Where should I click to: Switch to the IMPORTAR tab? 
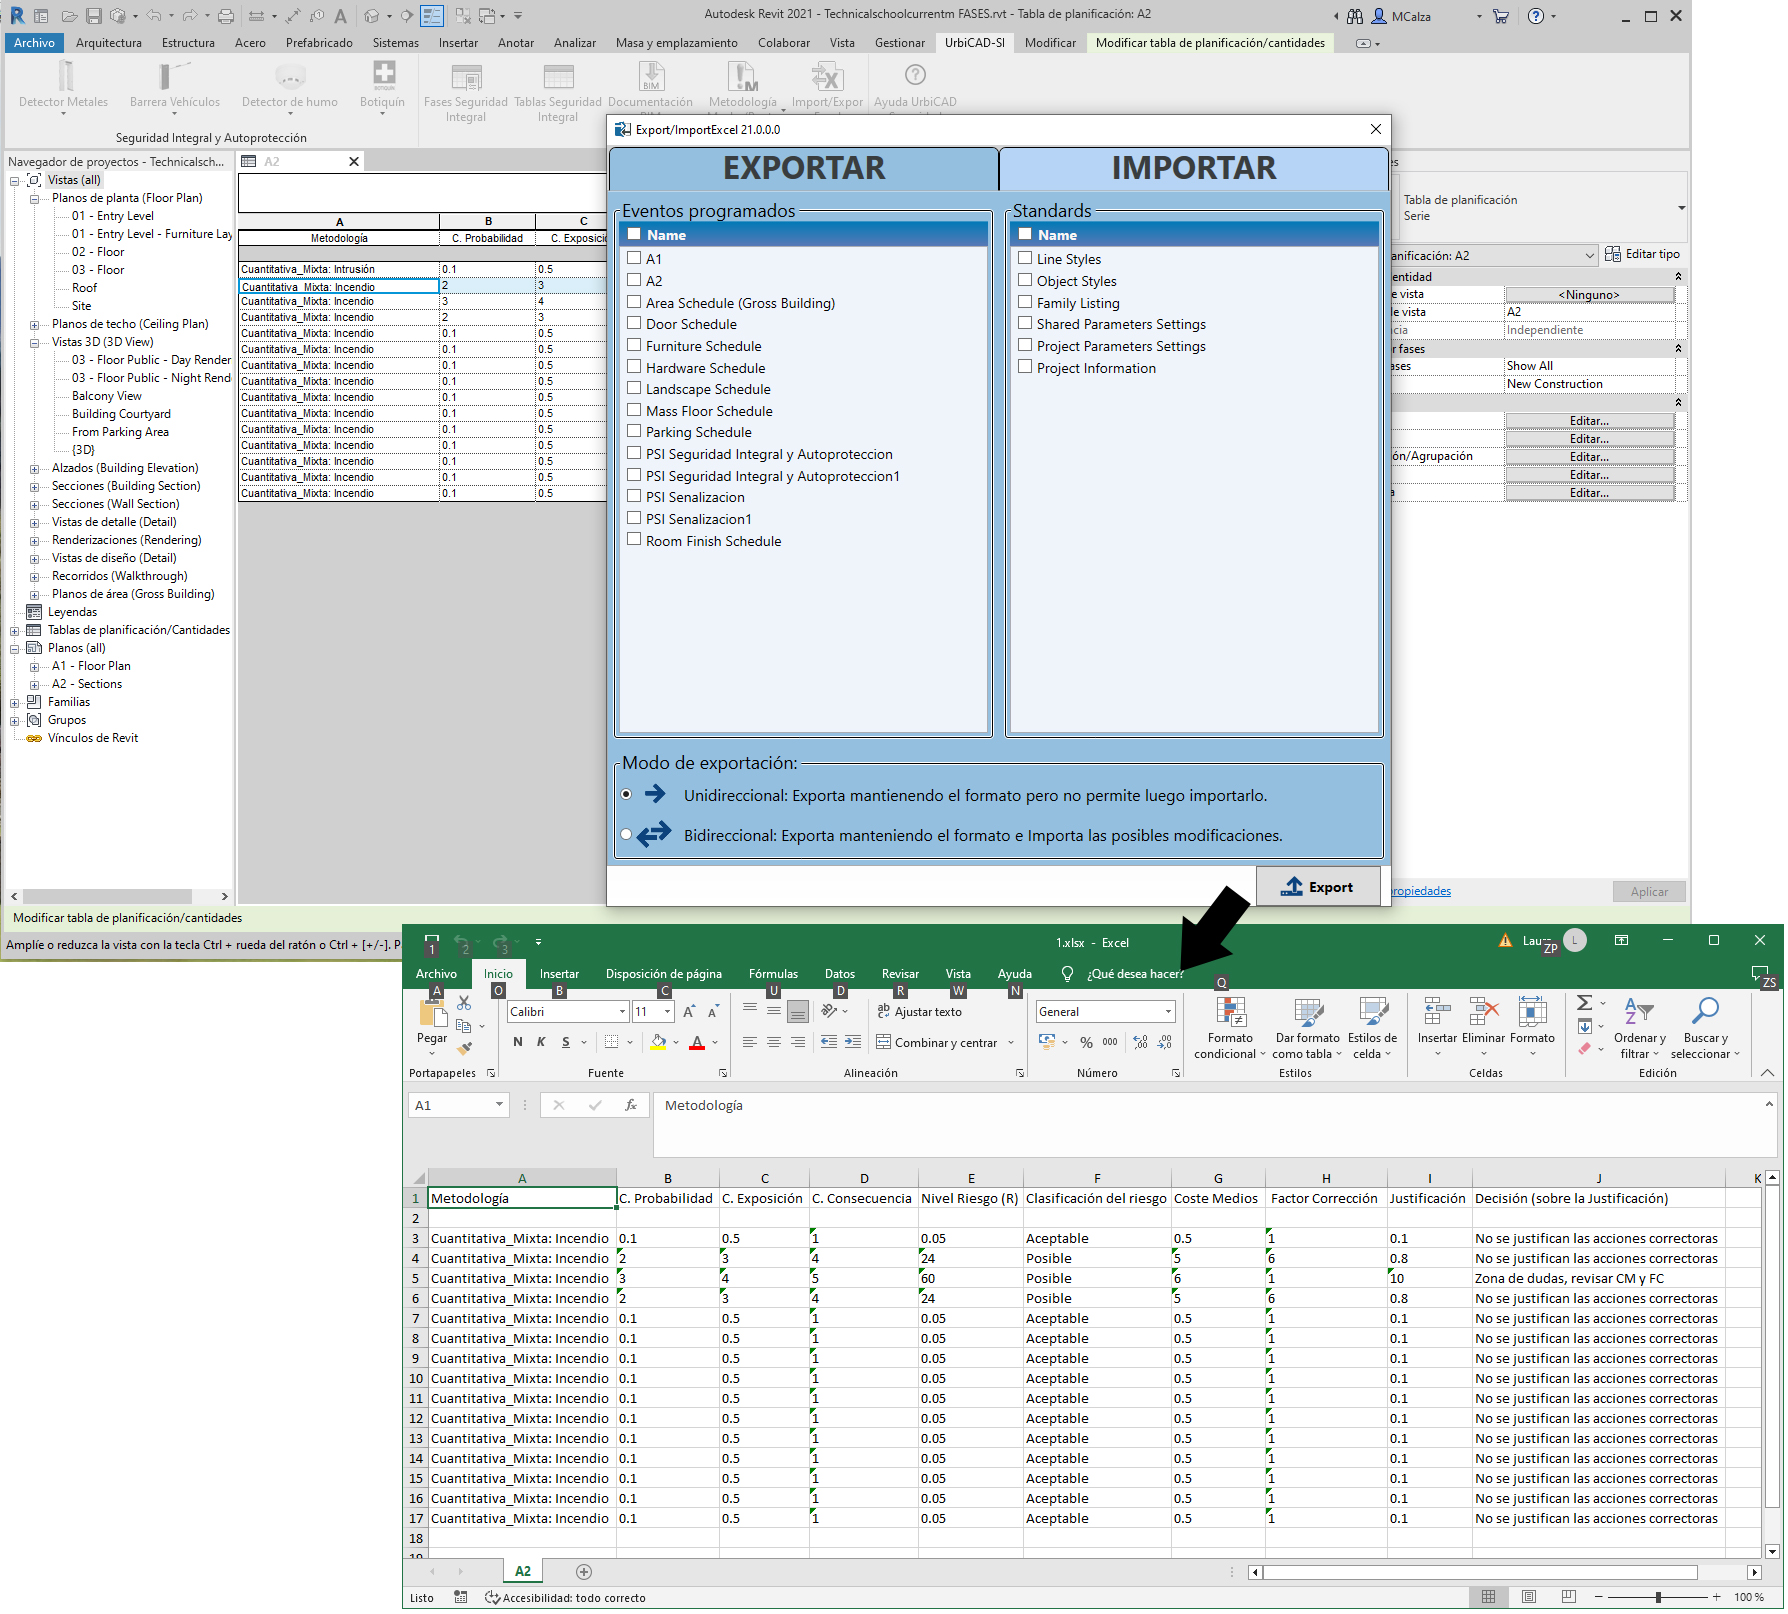[x=1192, y=168]
